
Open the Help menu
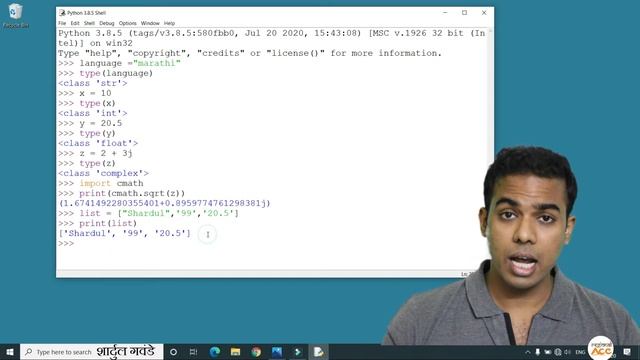coord(169,23)
